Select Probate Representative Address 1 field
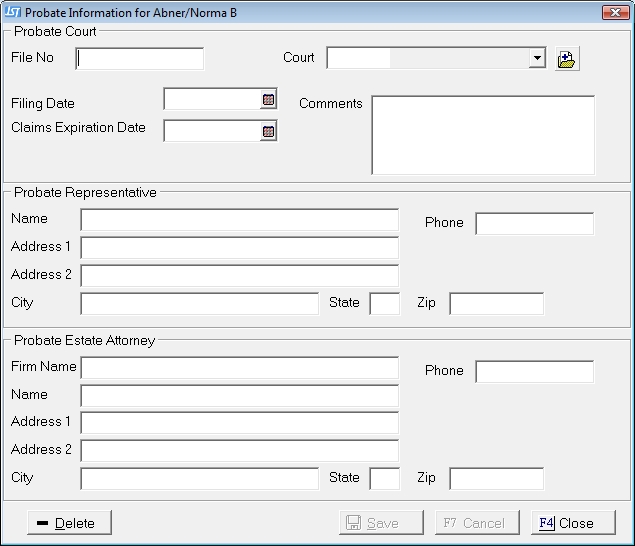Viewport: 635px width, 546px height. click(x=239, y=248)
